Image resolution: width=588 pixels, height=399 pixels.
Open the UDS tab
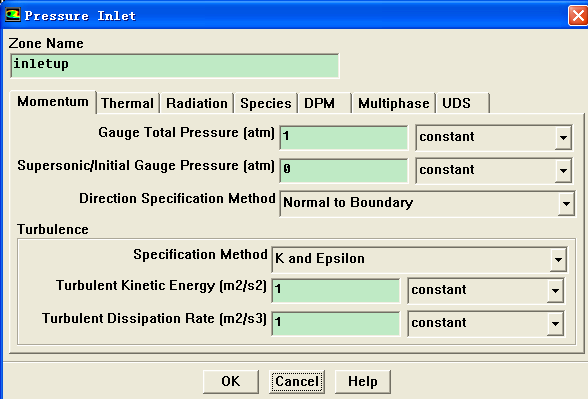click(x=463, y=103)
